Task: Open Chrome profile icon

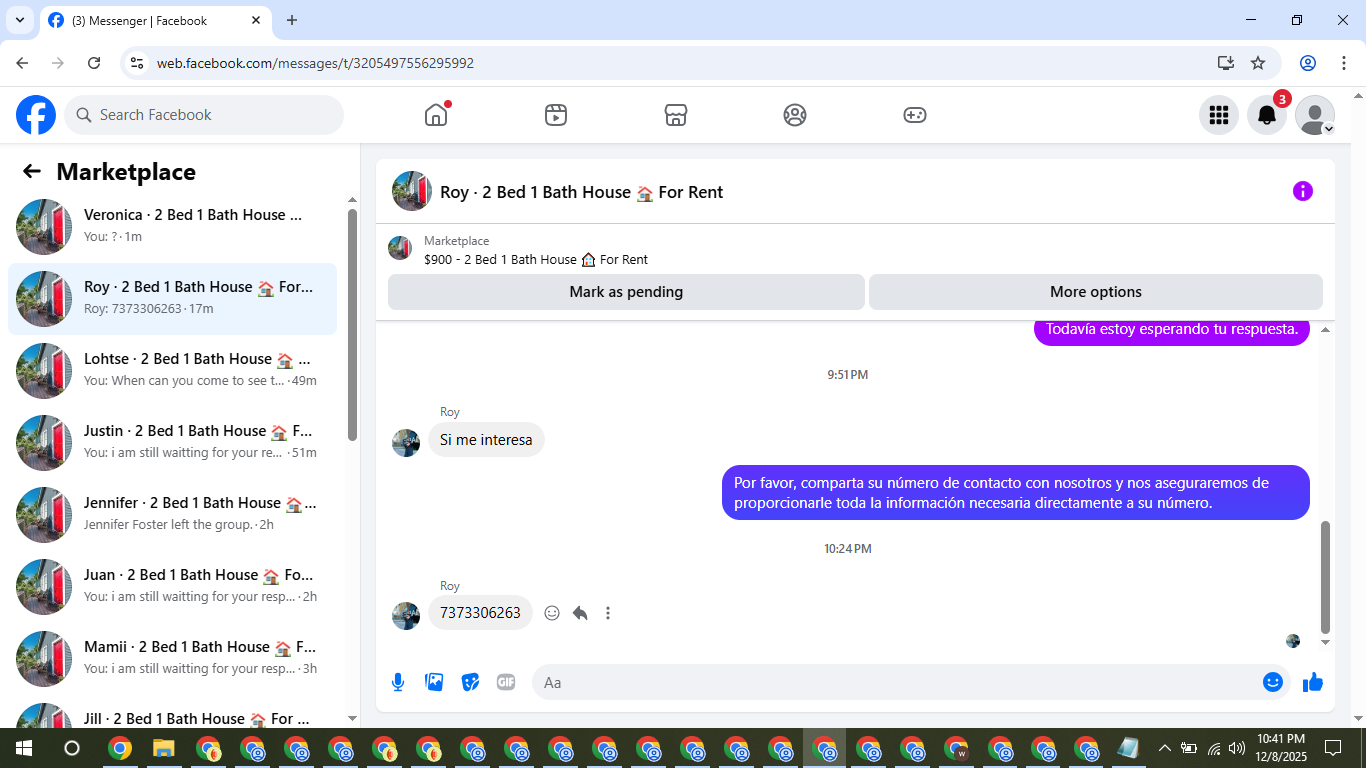Action: pyautogui.click(x=1308, y=63)
